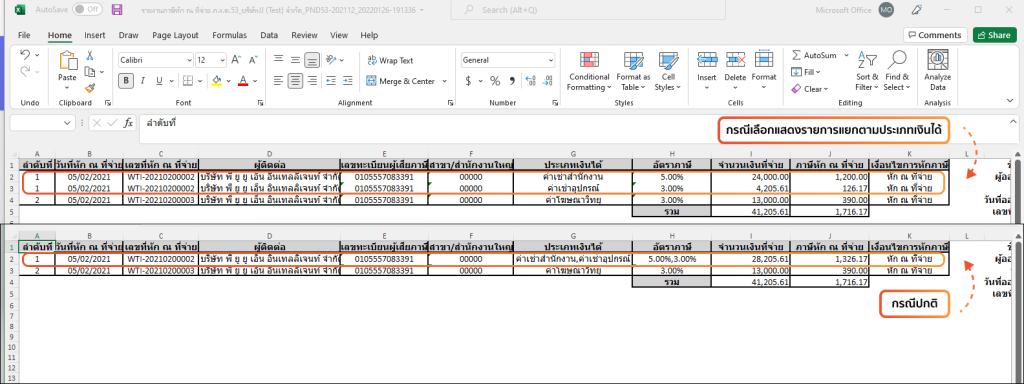Viewport: 1024px width, 384px height.
Task: Switch to the Data tab
Action: (269, 35)
